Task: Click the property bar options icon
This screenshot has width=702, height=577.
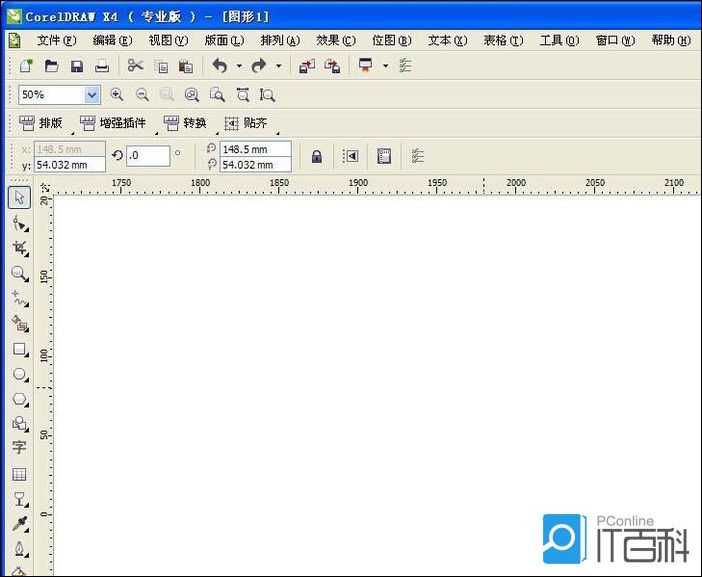Action: pyautogui.click(x=417, y=156)
